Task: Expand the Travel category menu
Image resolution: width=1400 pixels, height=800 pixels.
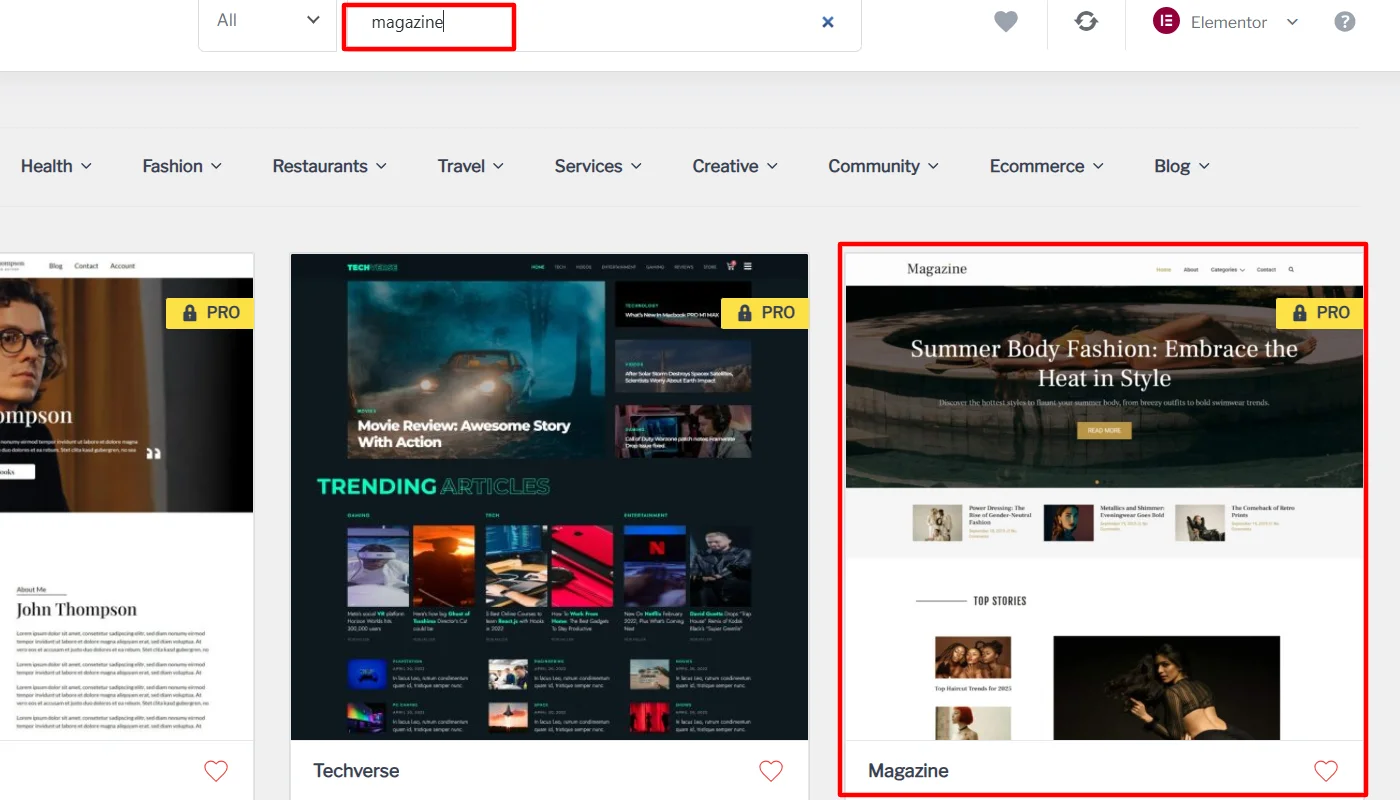Action: tap(471, 166)
